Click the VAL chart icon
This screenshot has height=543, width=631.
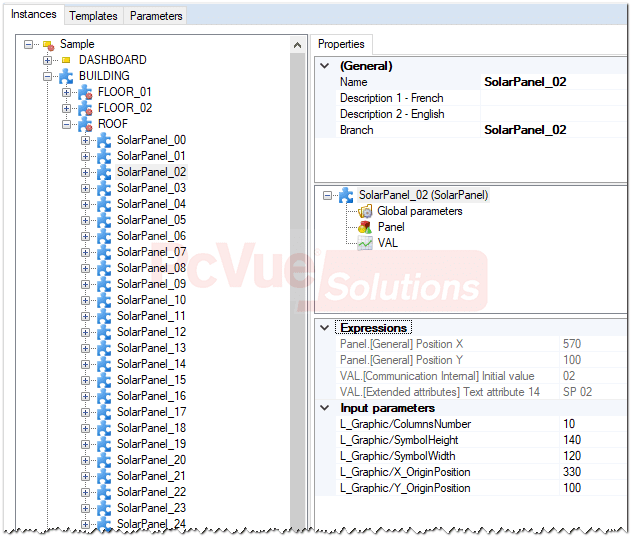pyautogui.click(x=364, y=243)
